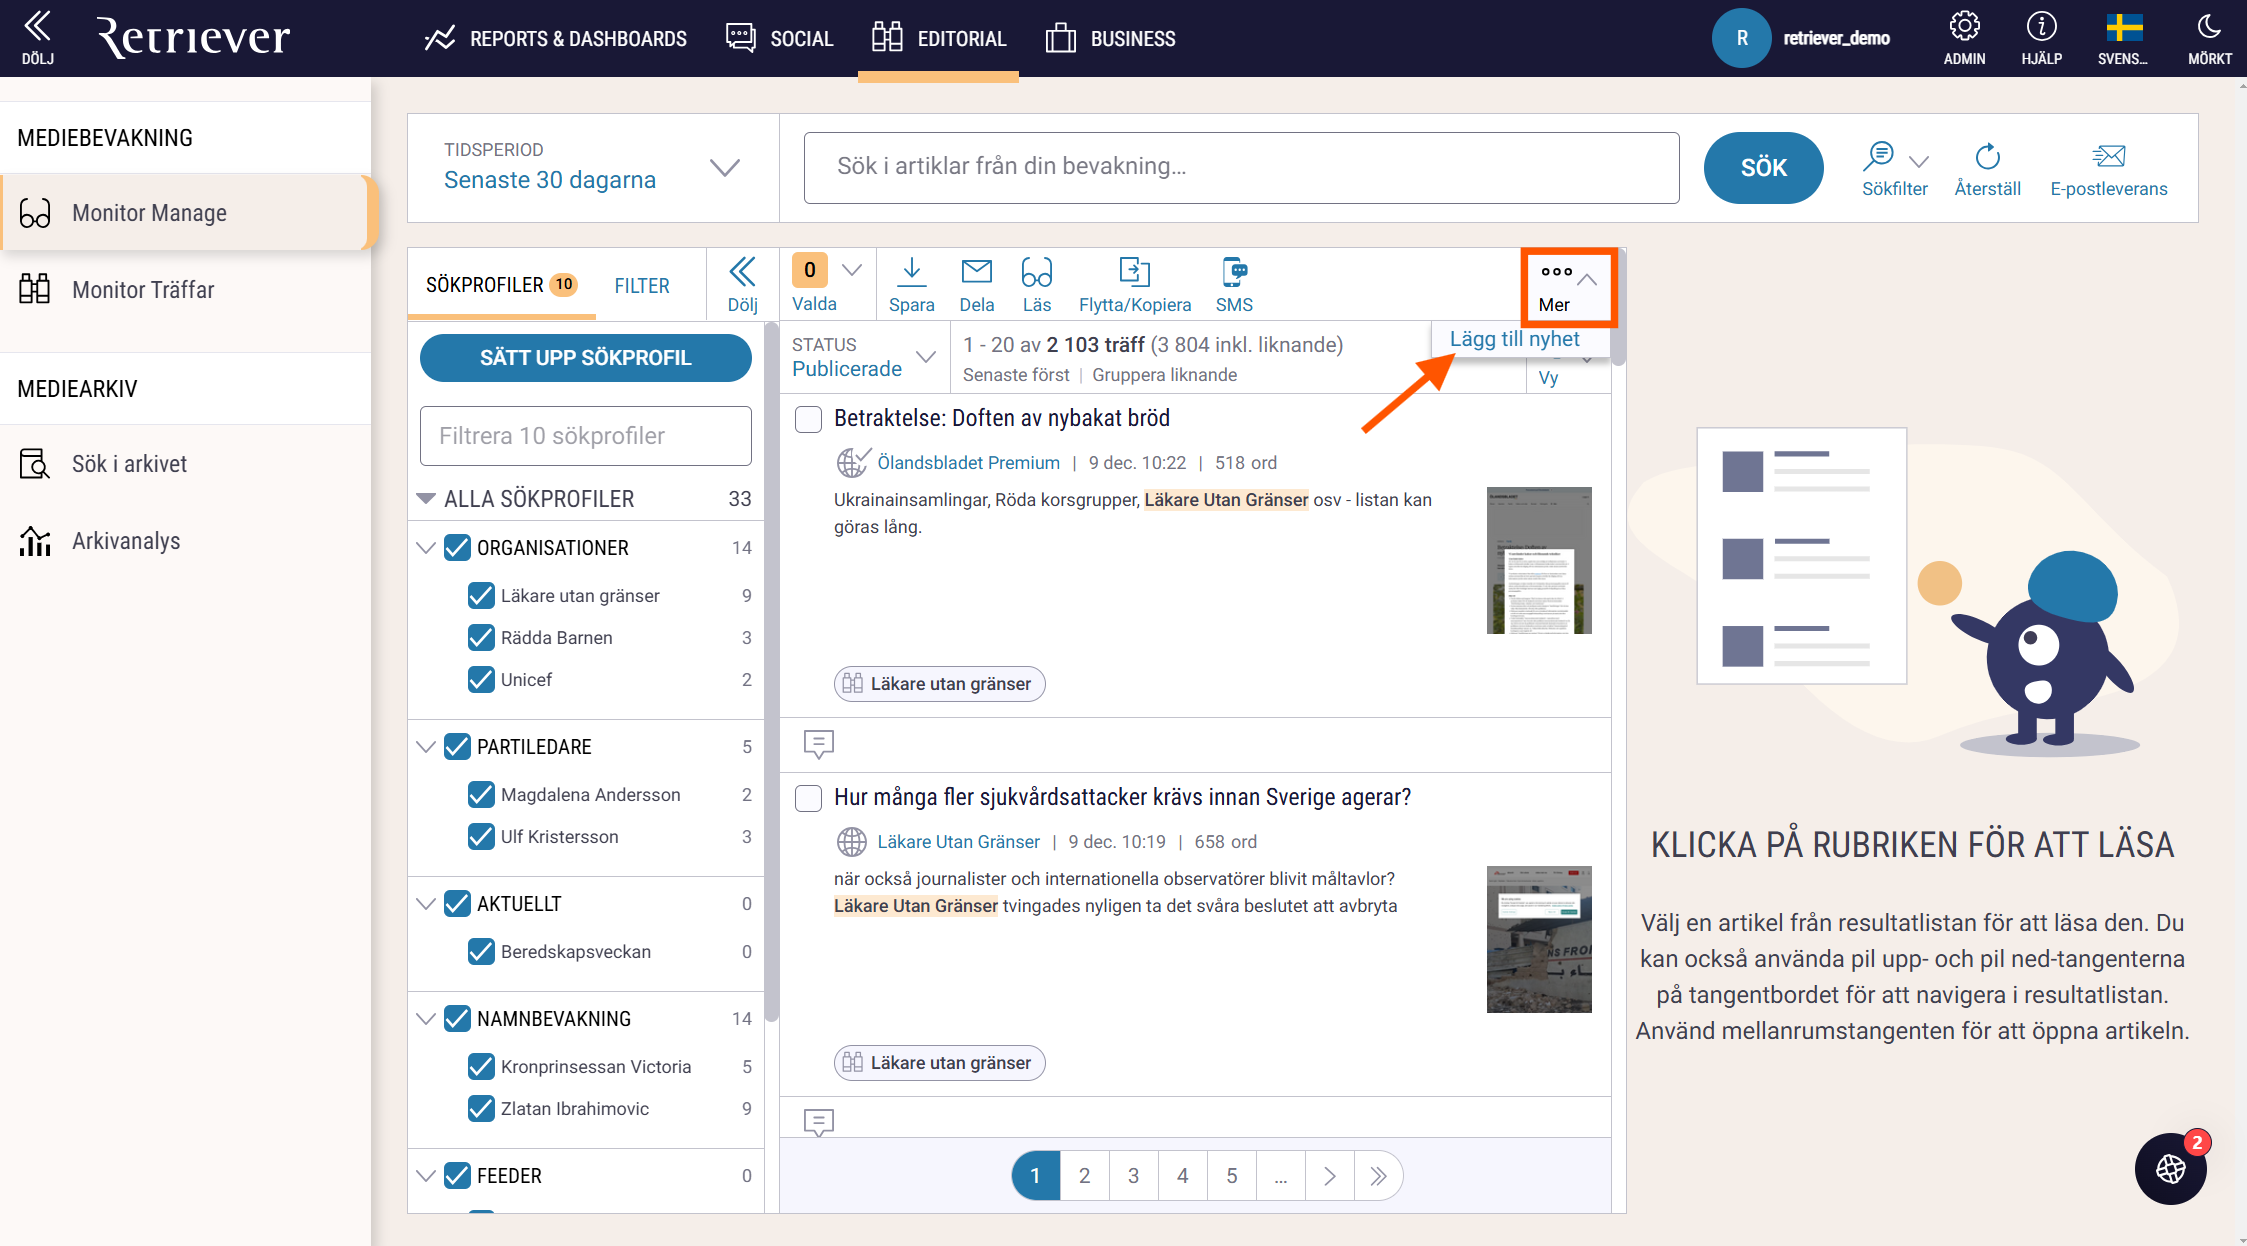
Task: Uncheck Magdalena Andersson profile checkbox
Action: point(481,795)
